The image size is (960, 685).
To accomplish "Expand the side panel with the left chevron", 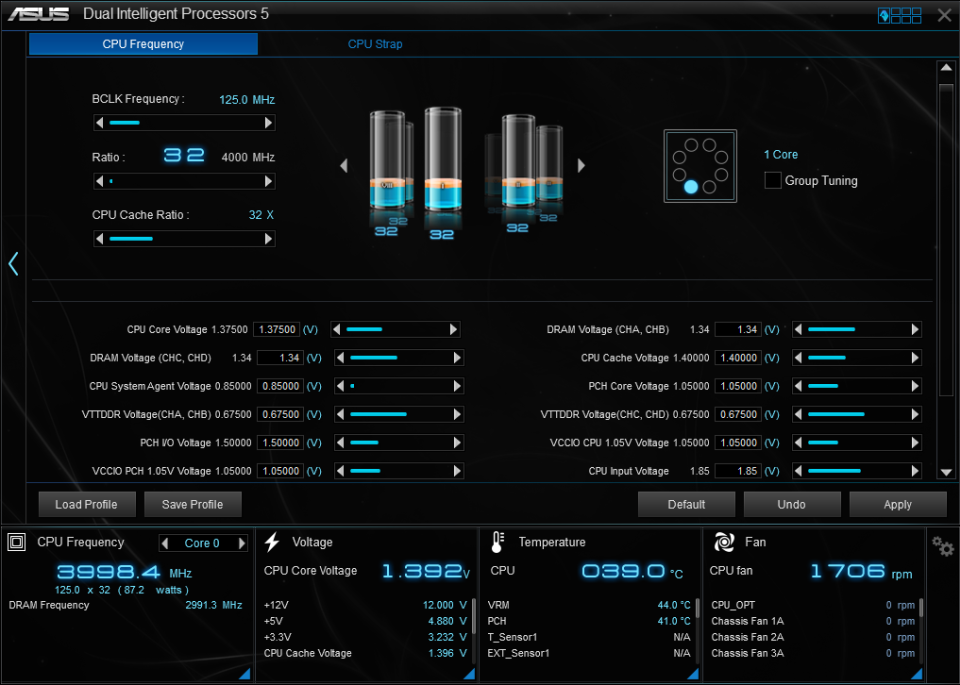I will (x=13, y=263).
